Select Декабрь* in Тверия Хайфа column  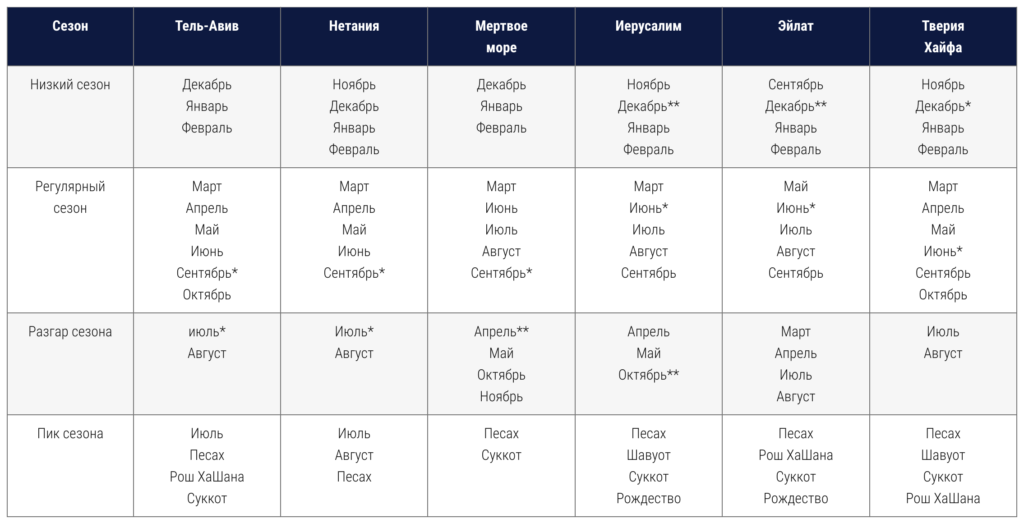[x=942, y=106]
